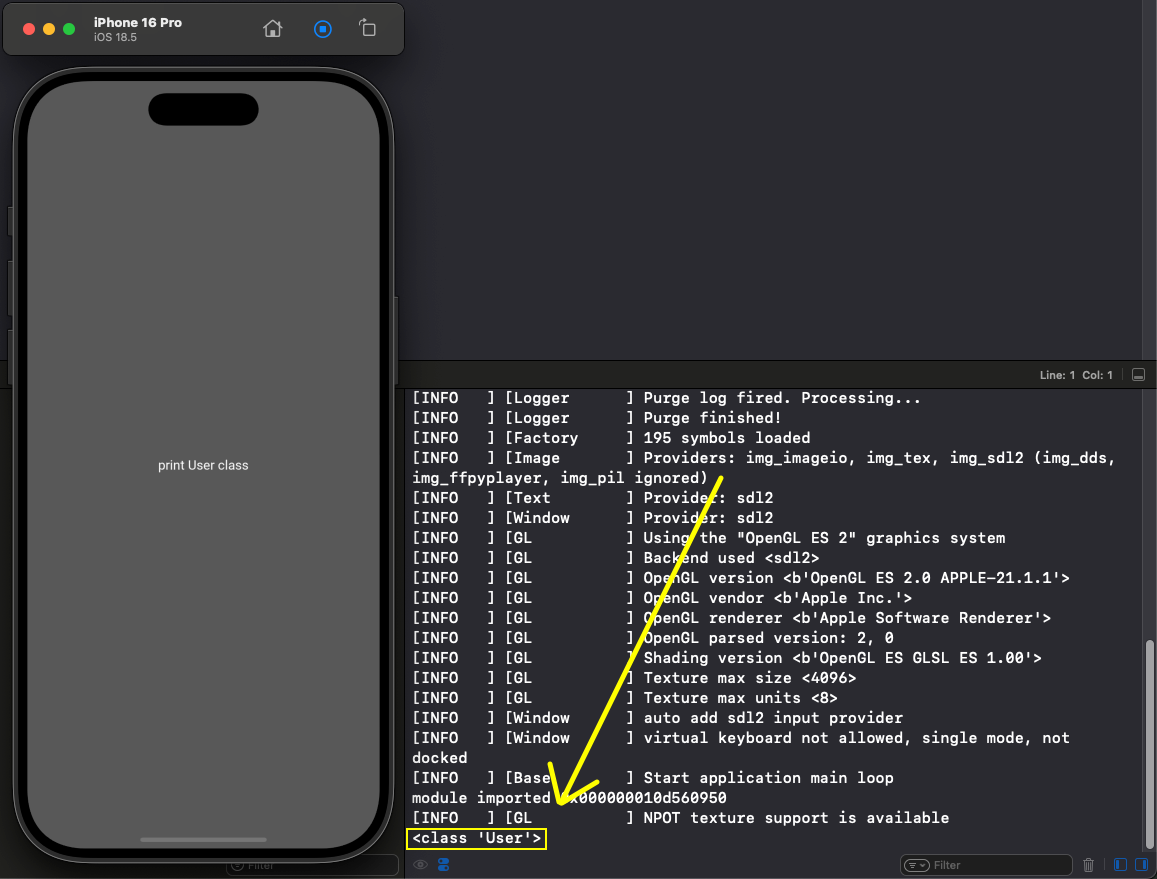Click the console Filter text field
The width and height of the screenshot is (1157, 879).
click(986, 865)
